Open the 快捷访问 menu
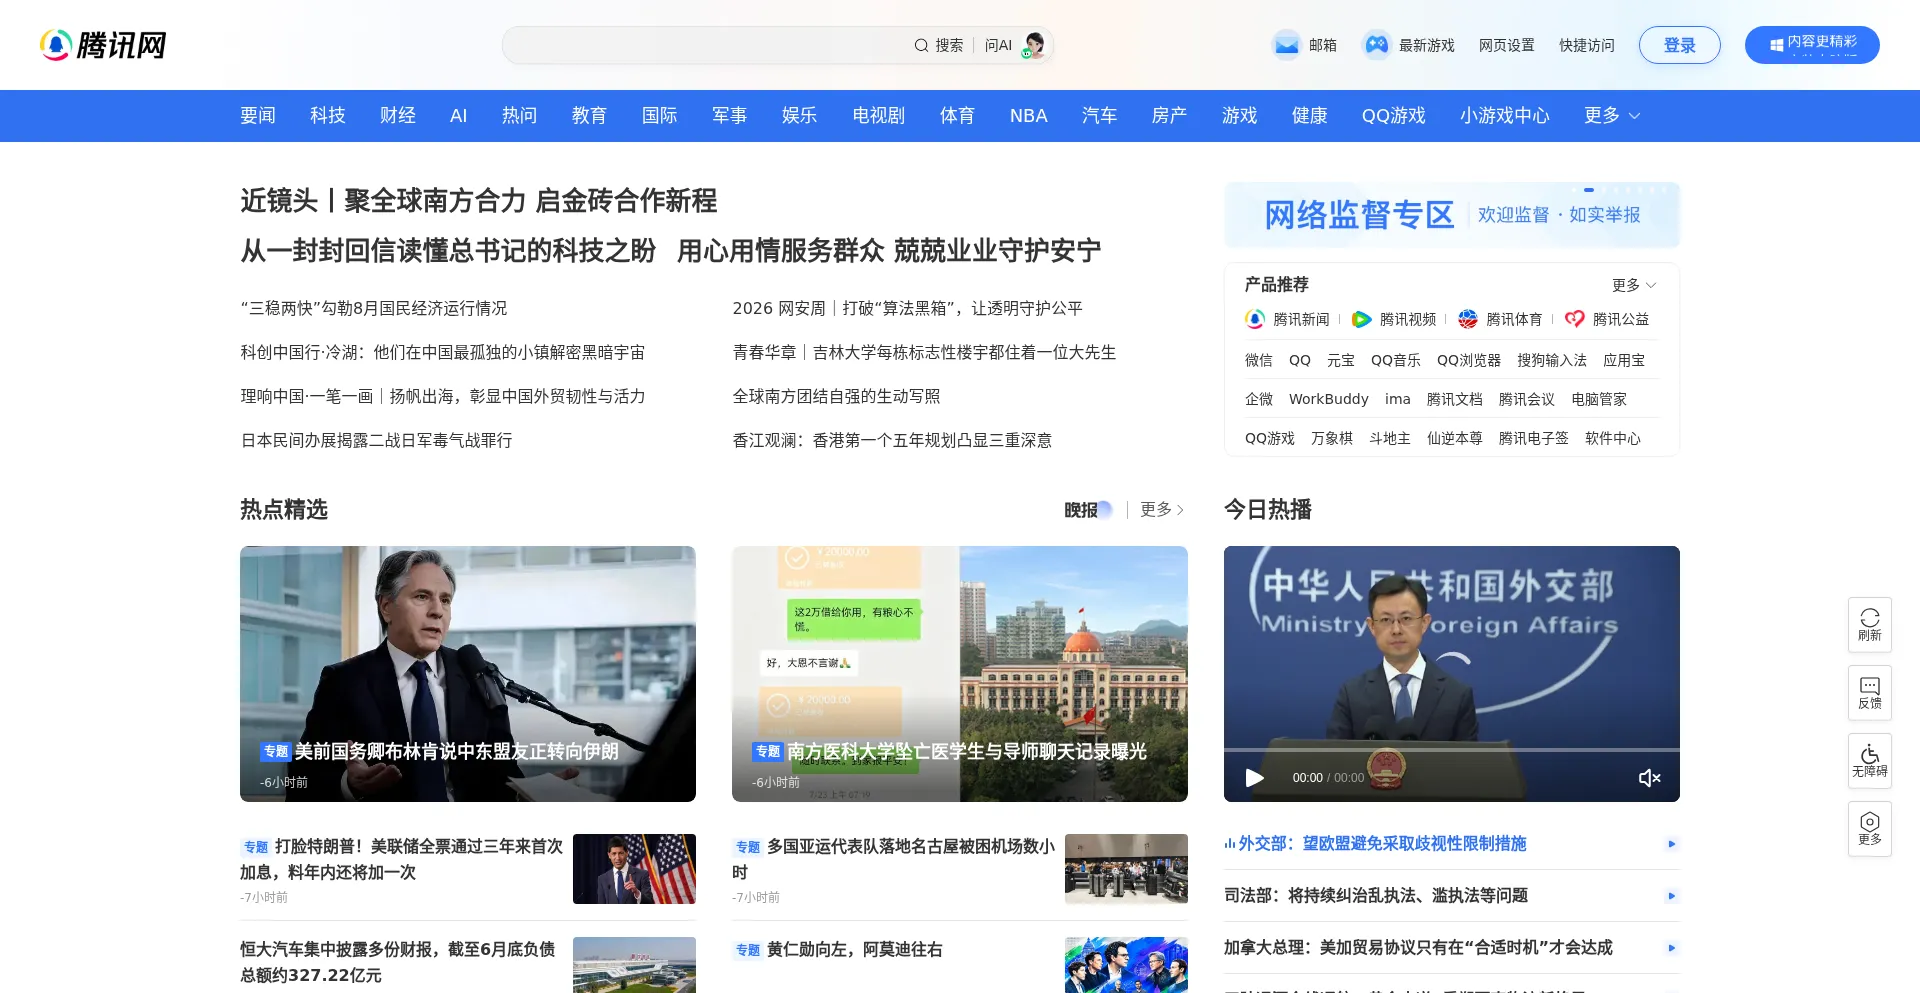Image resolution: width=1920 pixels, height=993 pixels. (1586, 45)
